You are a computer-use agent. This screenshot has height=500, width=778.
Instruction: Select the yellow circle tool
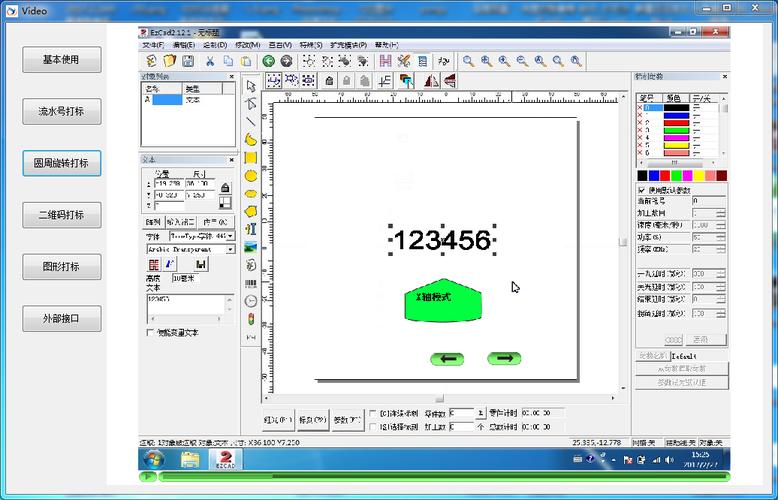pyautogui.click(x=251, y=176)
